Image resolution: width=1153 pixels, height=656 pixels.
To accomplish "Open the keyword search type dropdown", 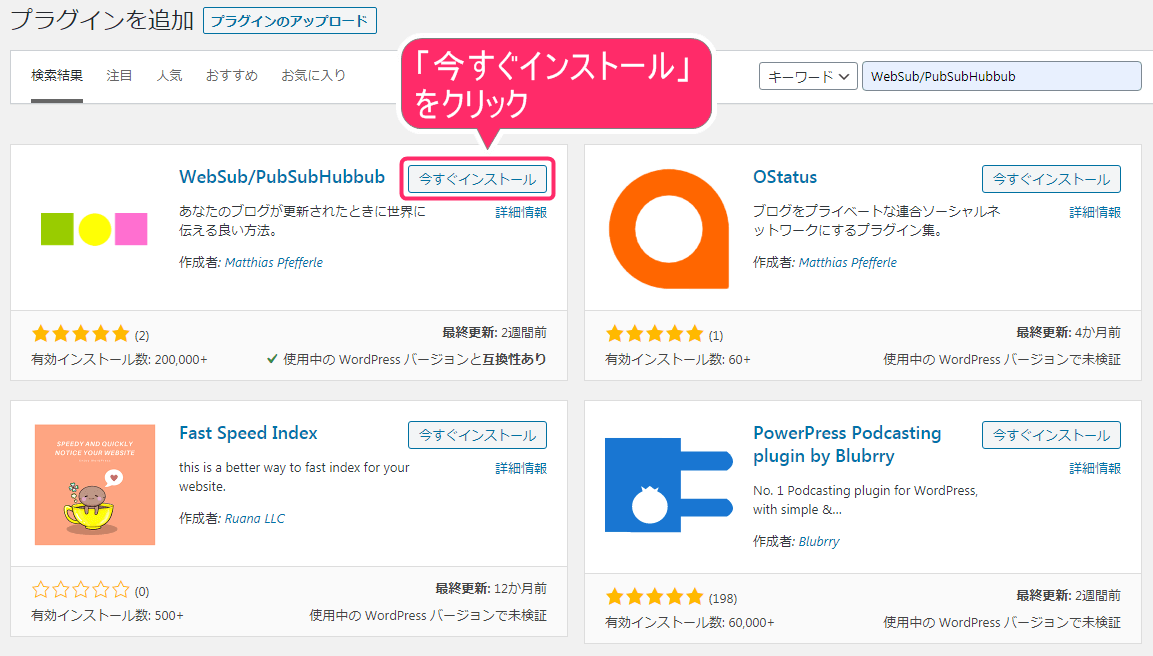I will click(x=808, y=76).
